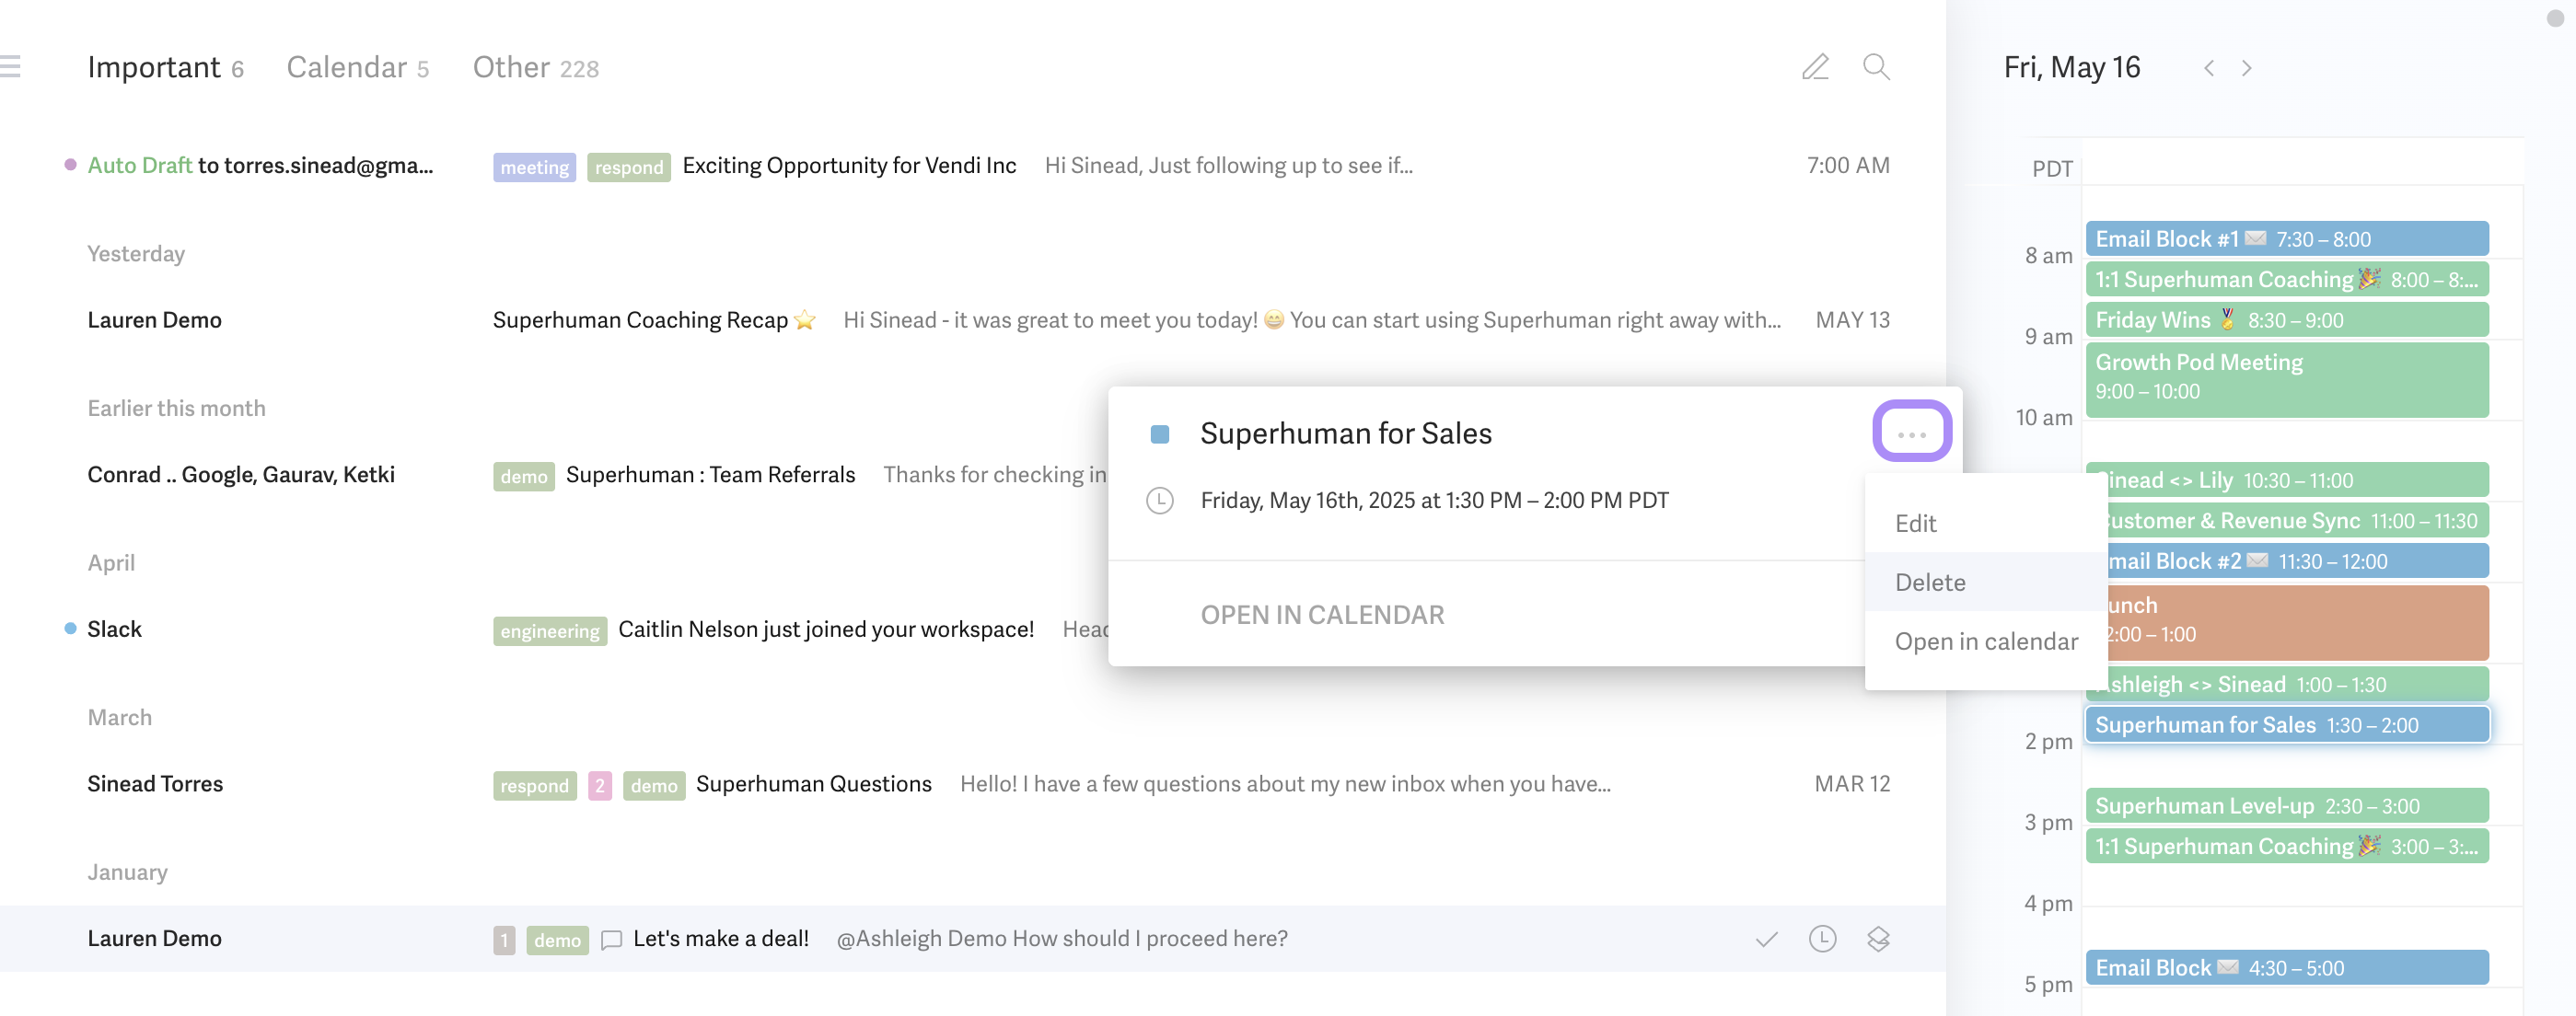Click Auto Draft sender text

point(139,165)
